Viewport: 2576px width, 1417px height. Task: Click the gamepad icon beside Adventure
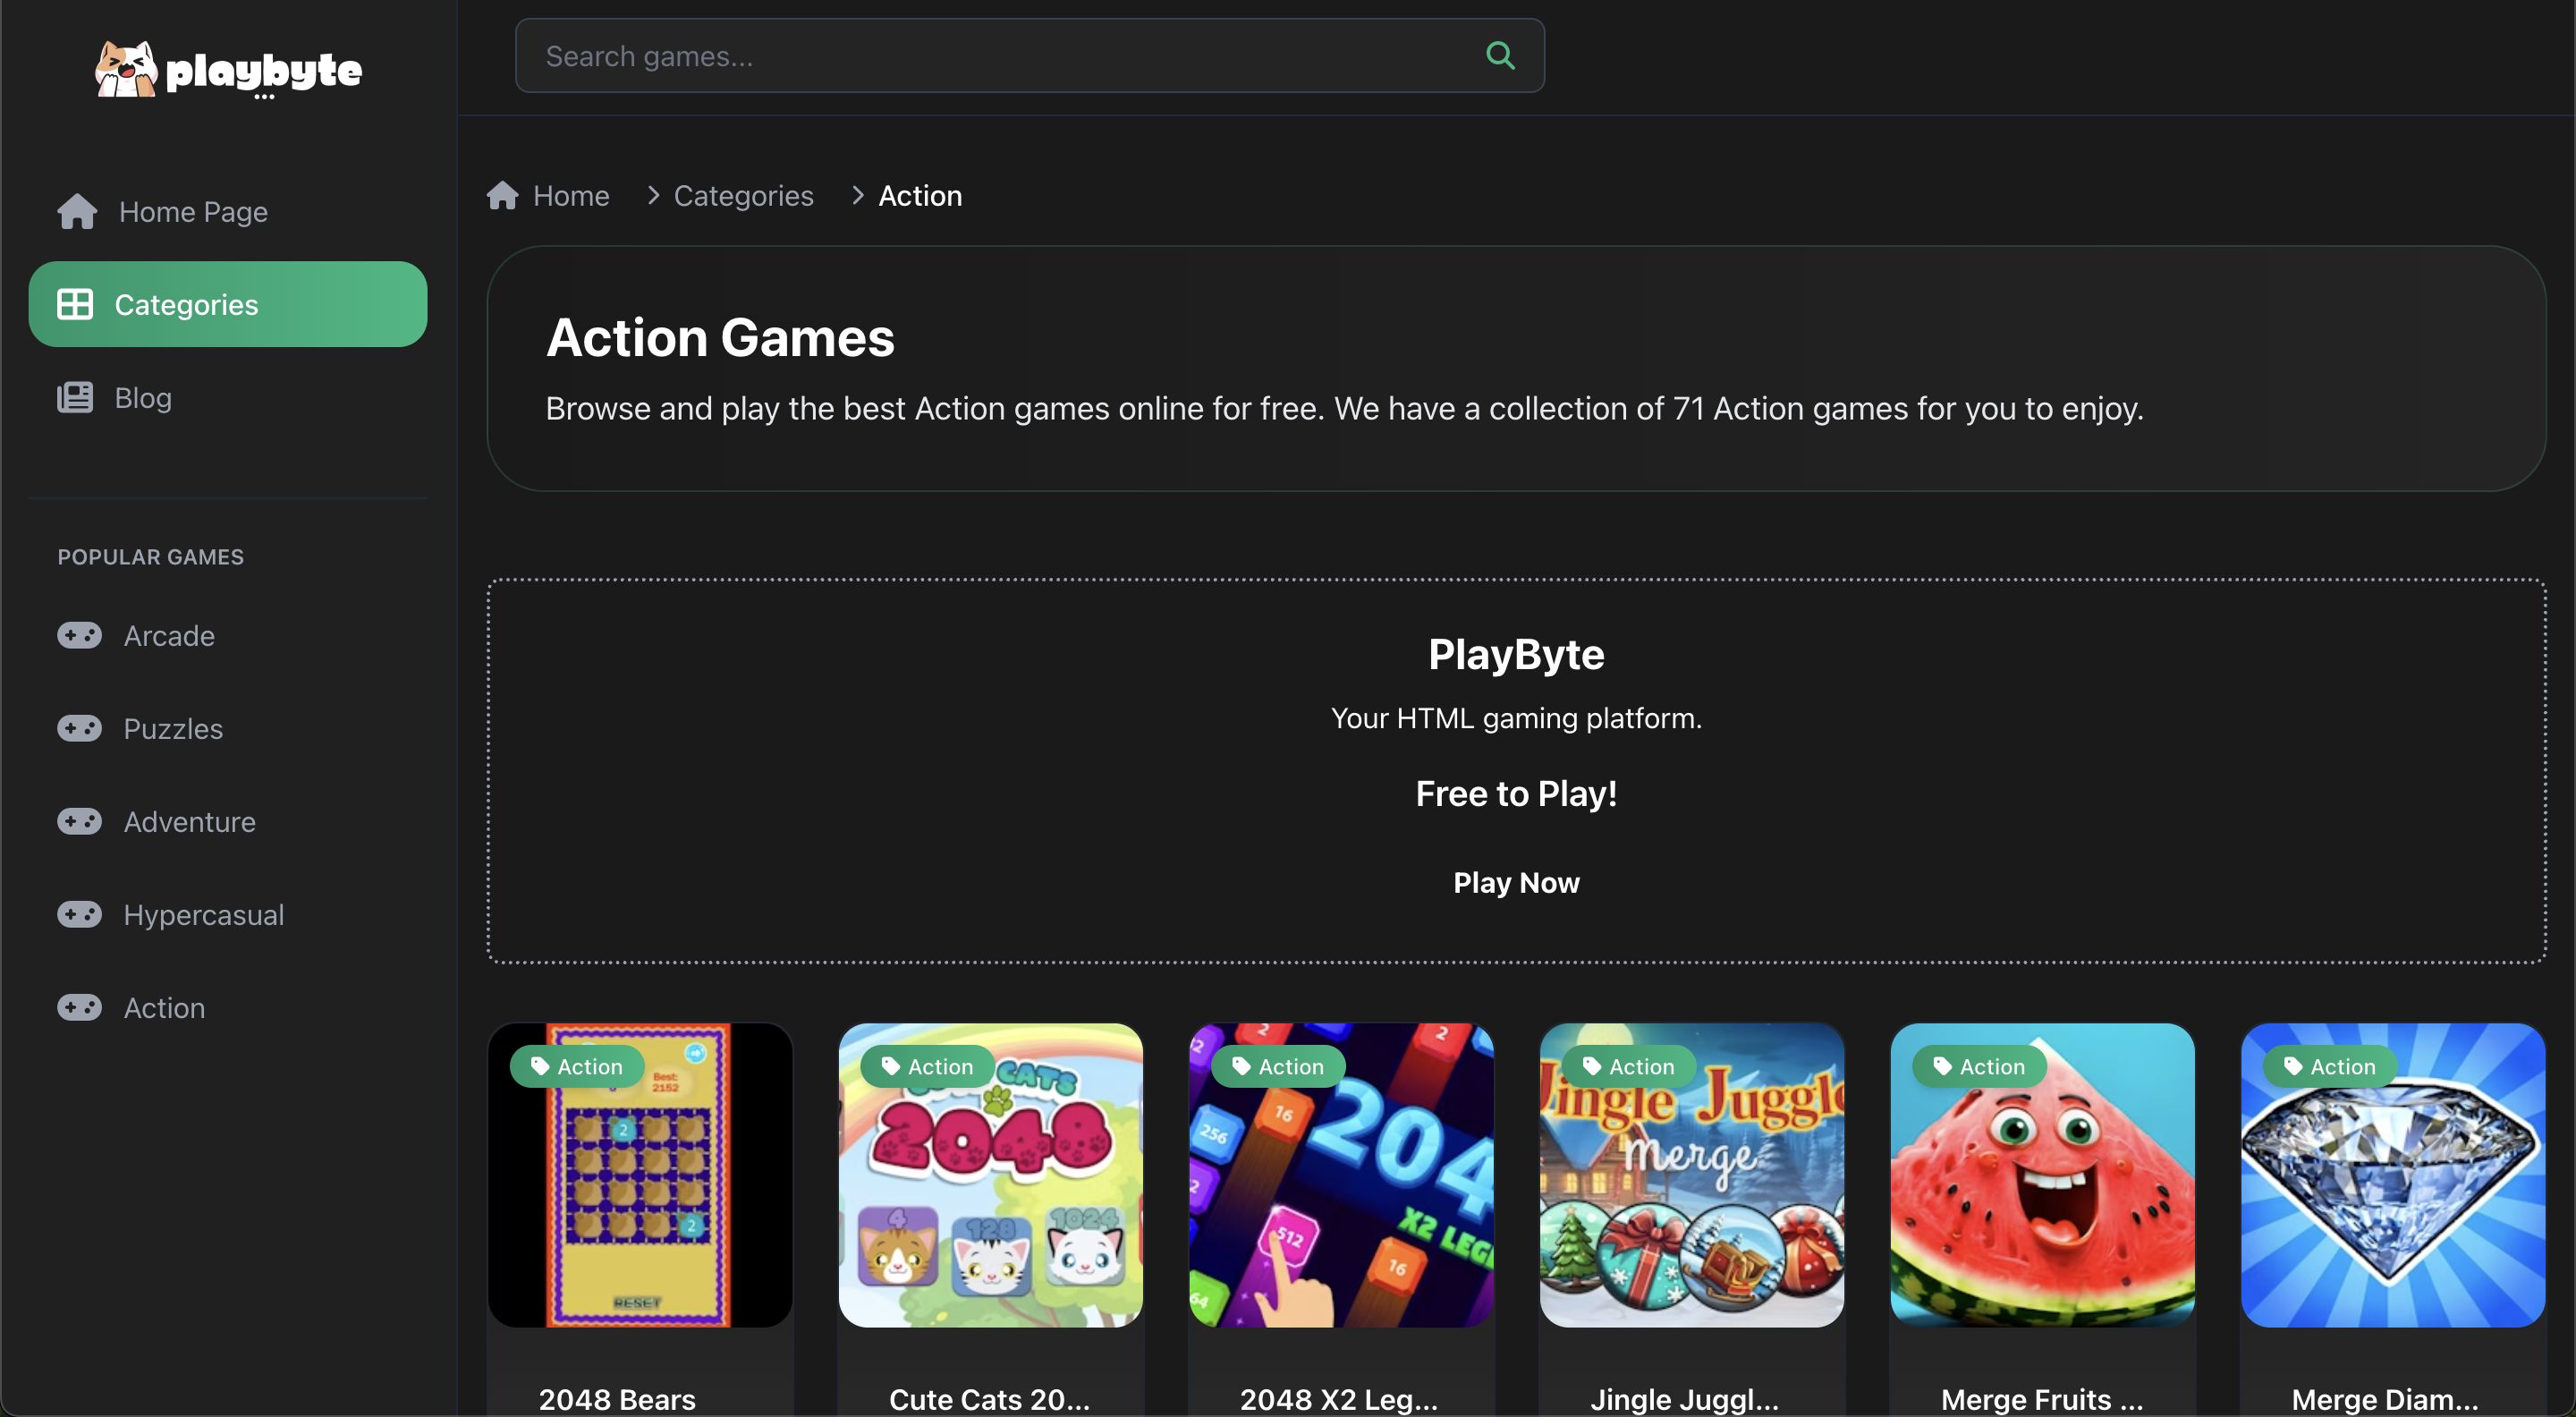click(79, 821)
